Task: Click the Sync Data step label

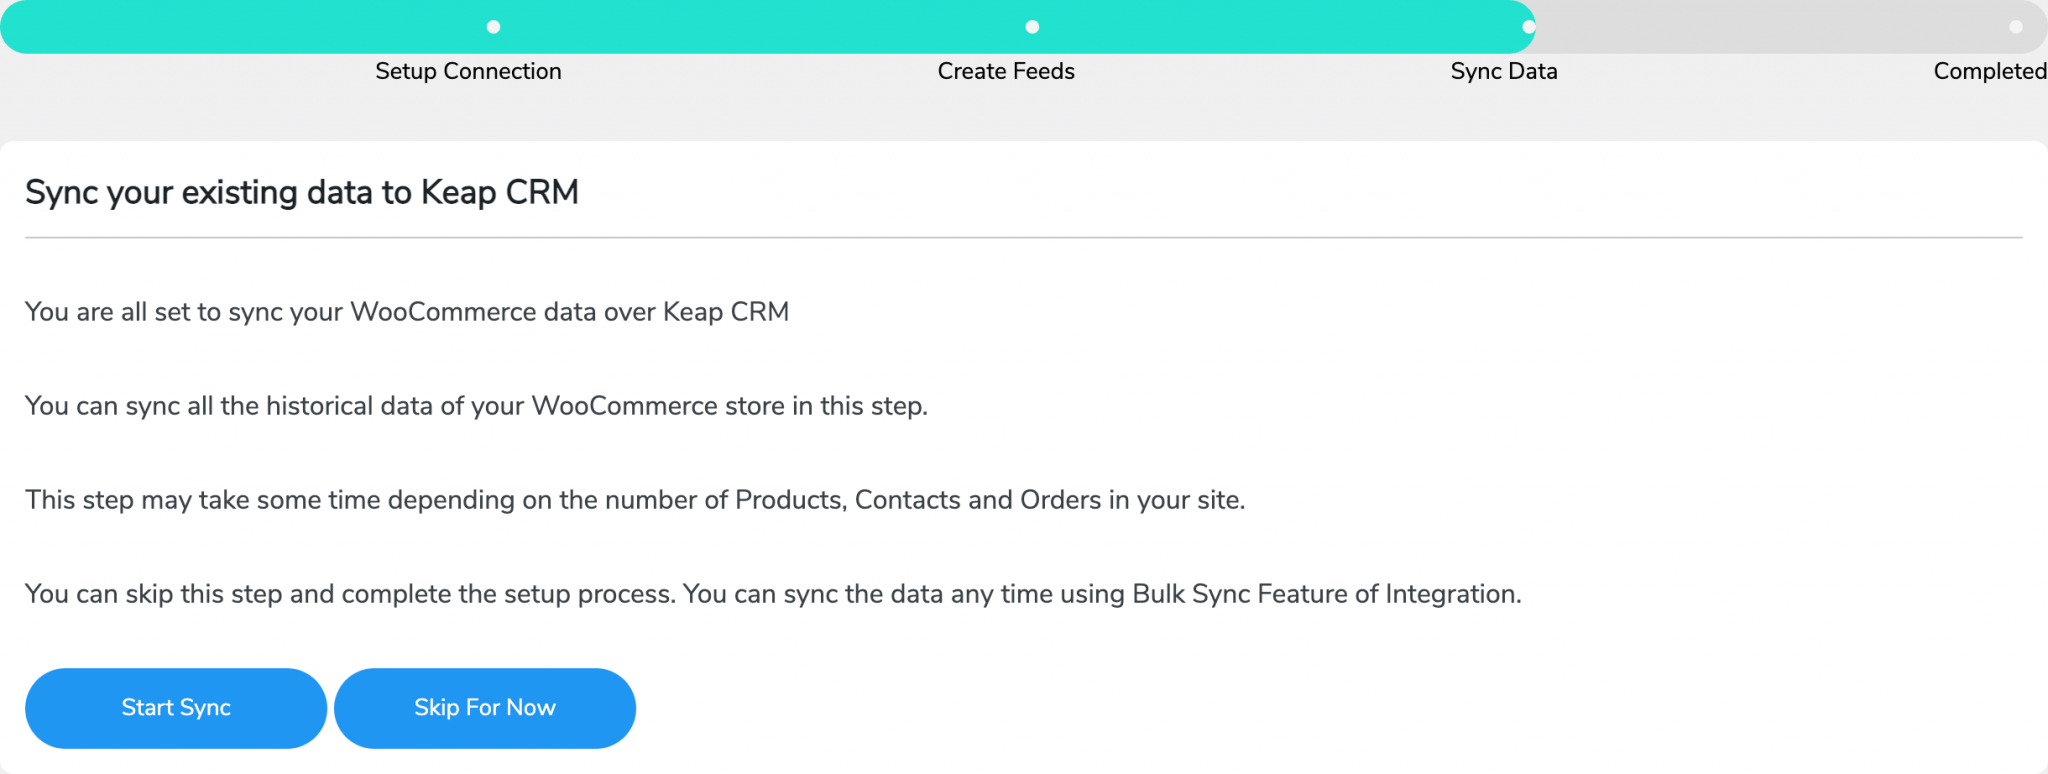Action: (x=1503, y=71)
